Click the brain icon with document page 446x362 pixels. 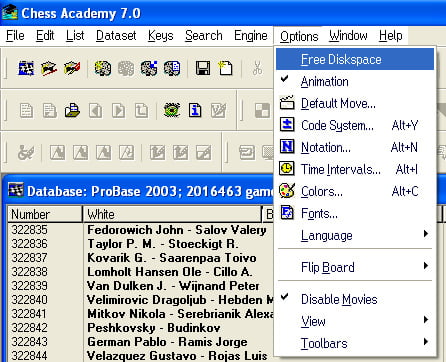coord(172,68)
